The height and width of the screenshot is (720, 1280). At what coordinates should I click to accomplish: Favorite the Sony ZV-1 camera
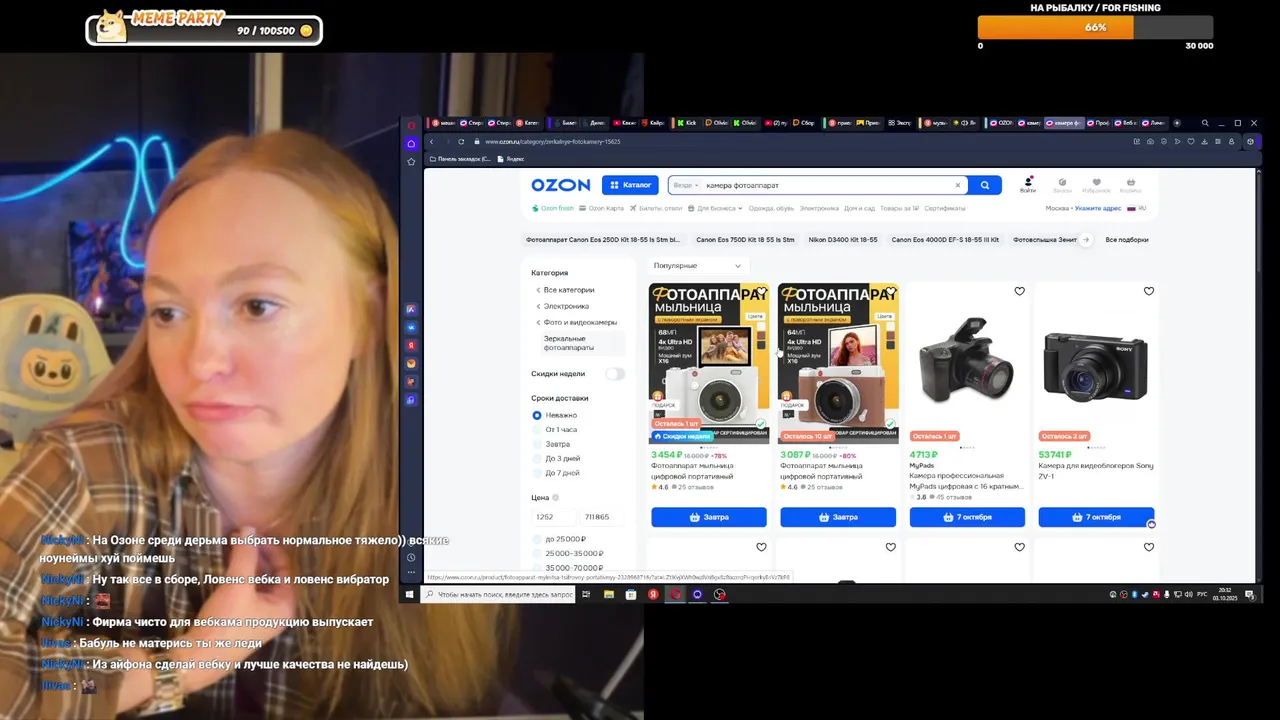click(x=1148, y=292)
